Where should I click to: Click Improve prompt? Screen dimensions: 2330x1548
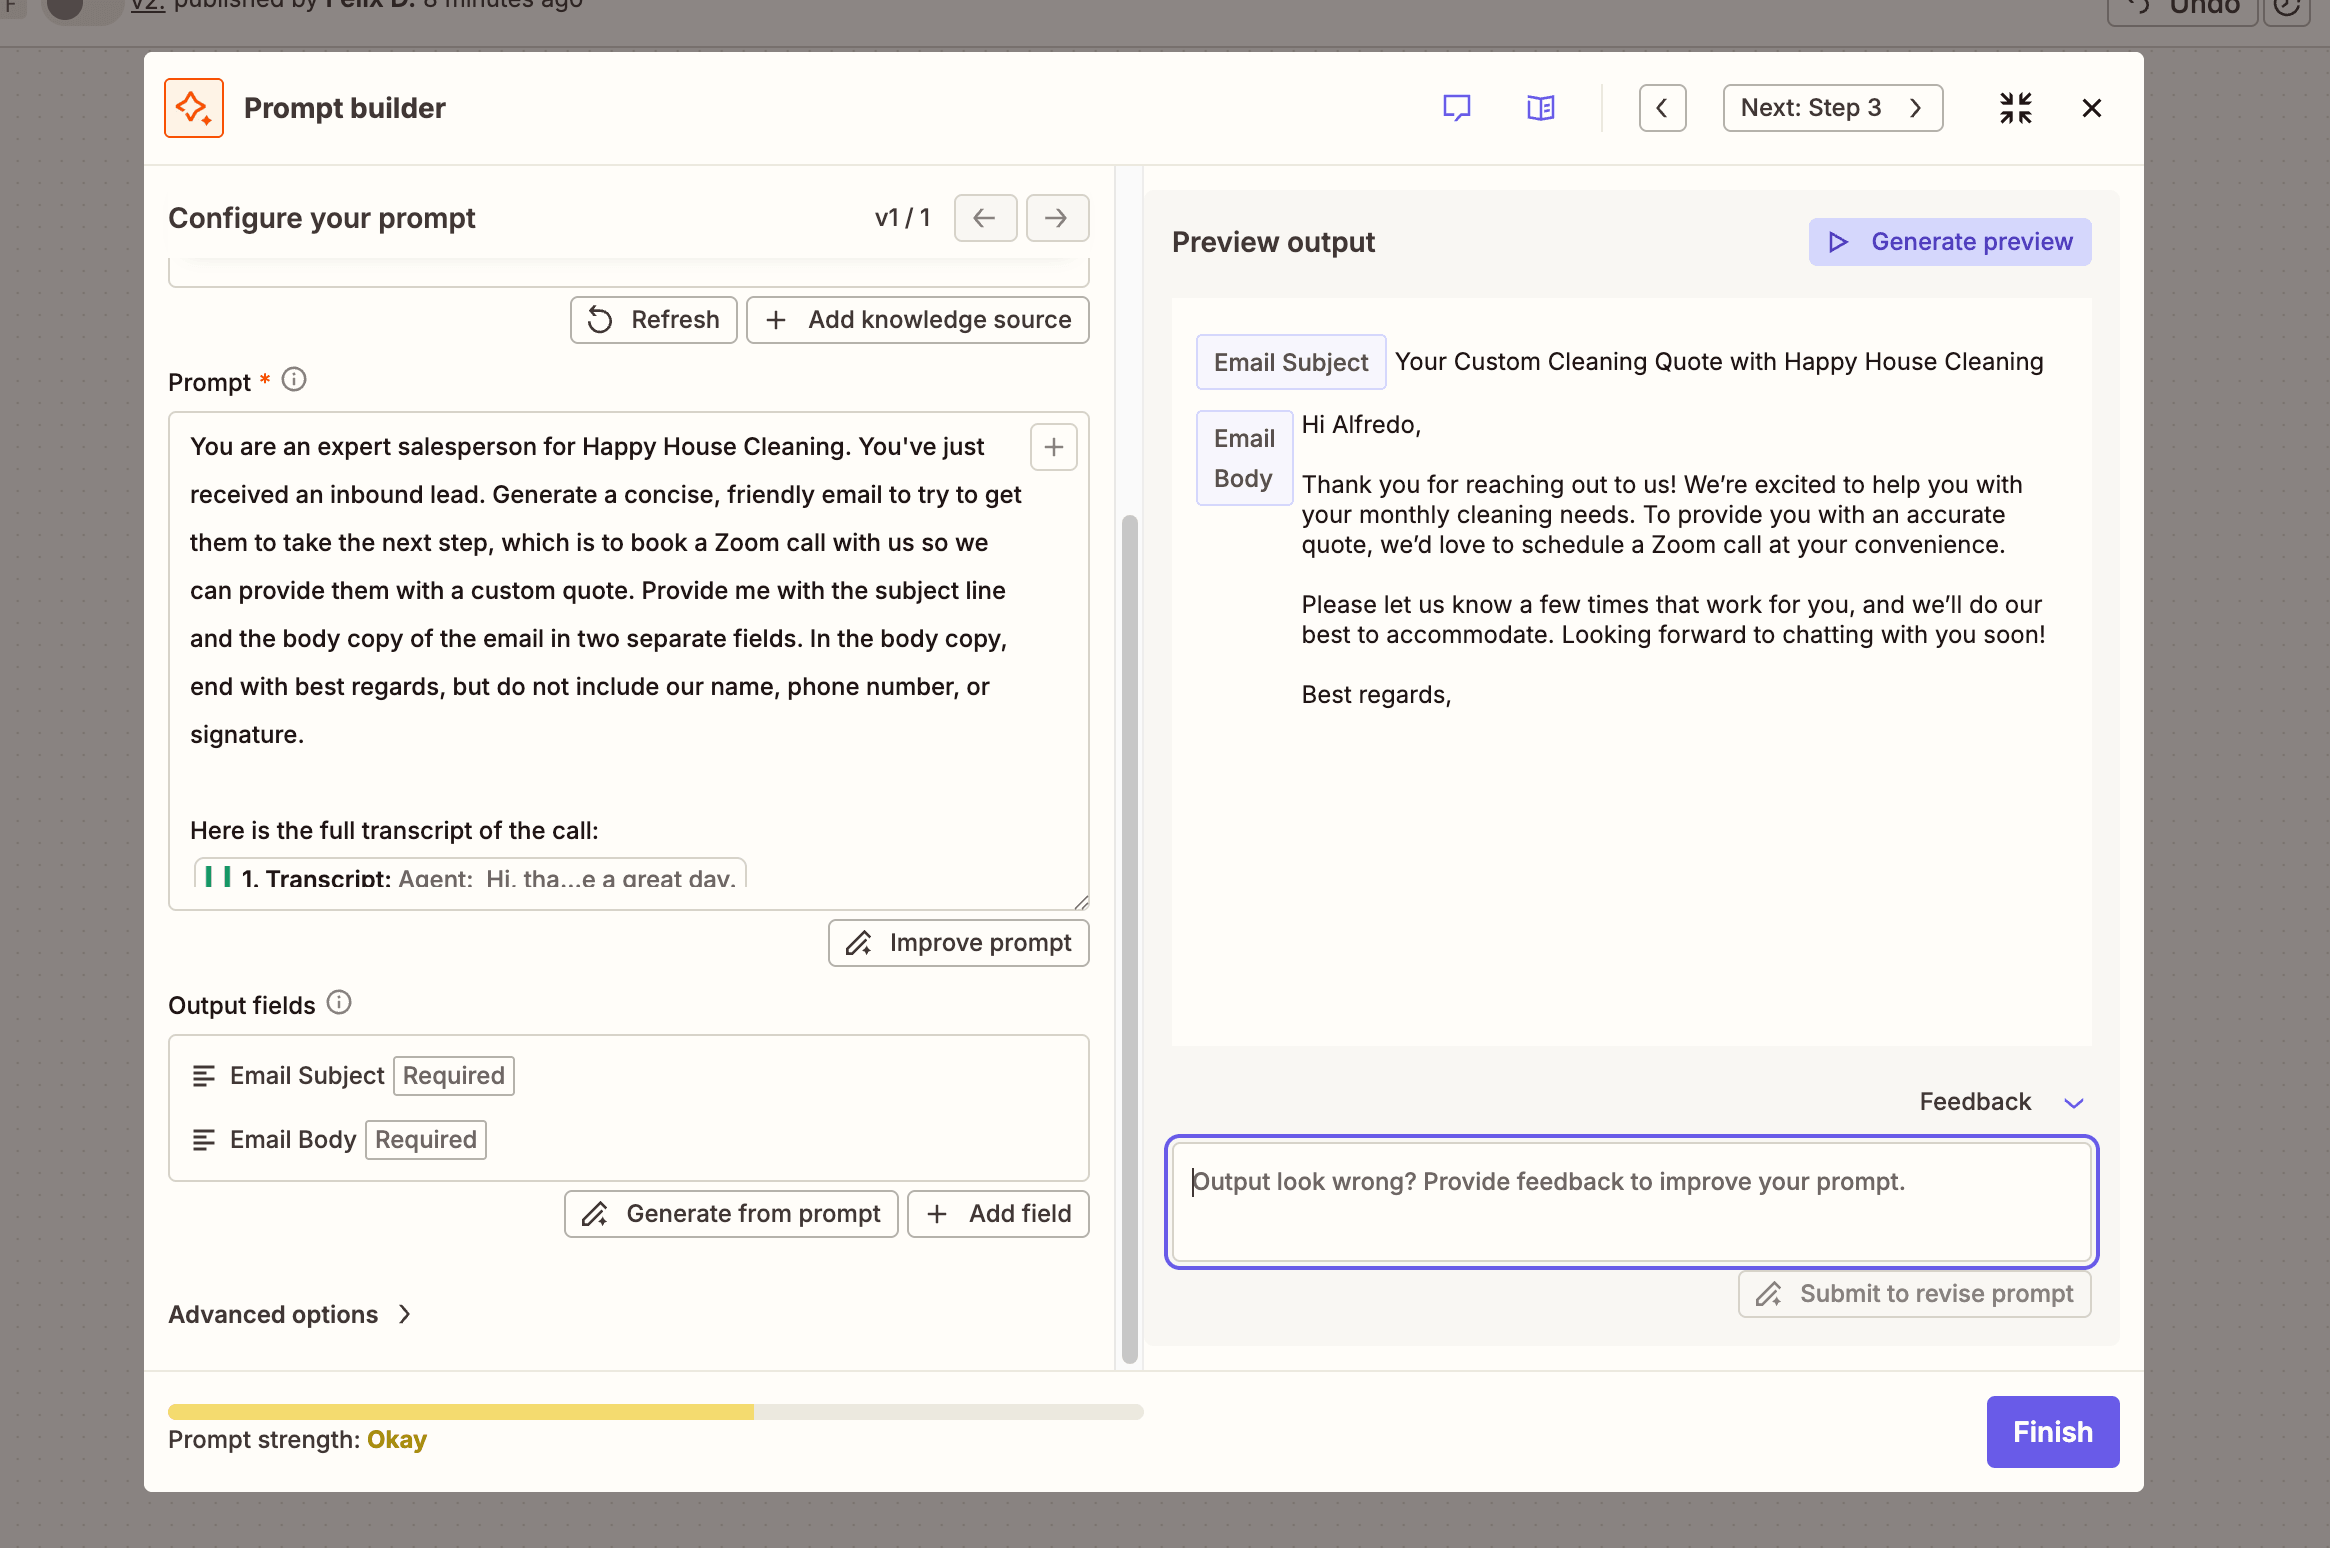958,942
